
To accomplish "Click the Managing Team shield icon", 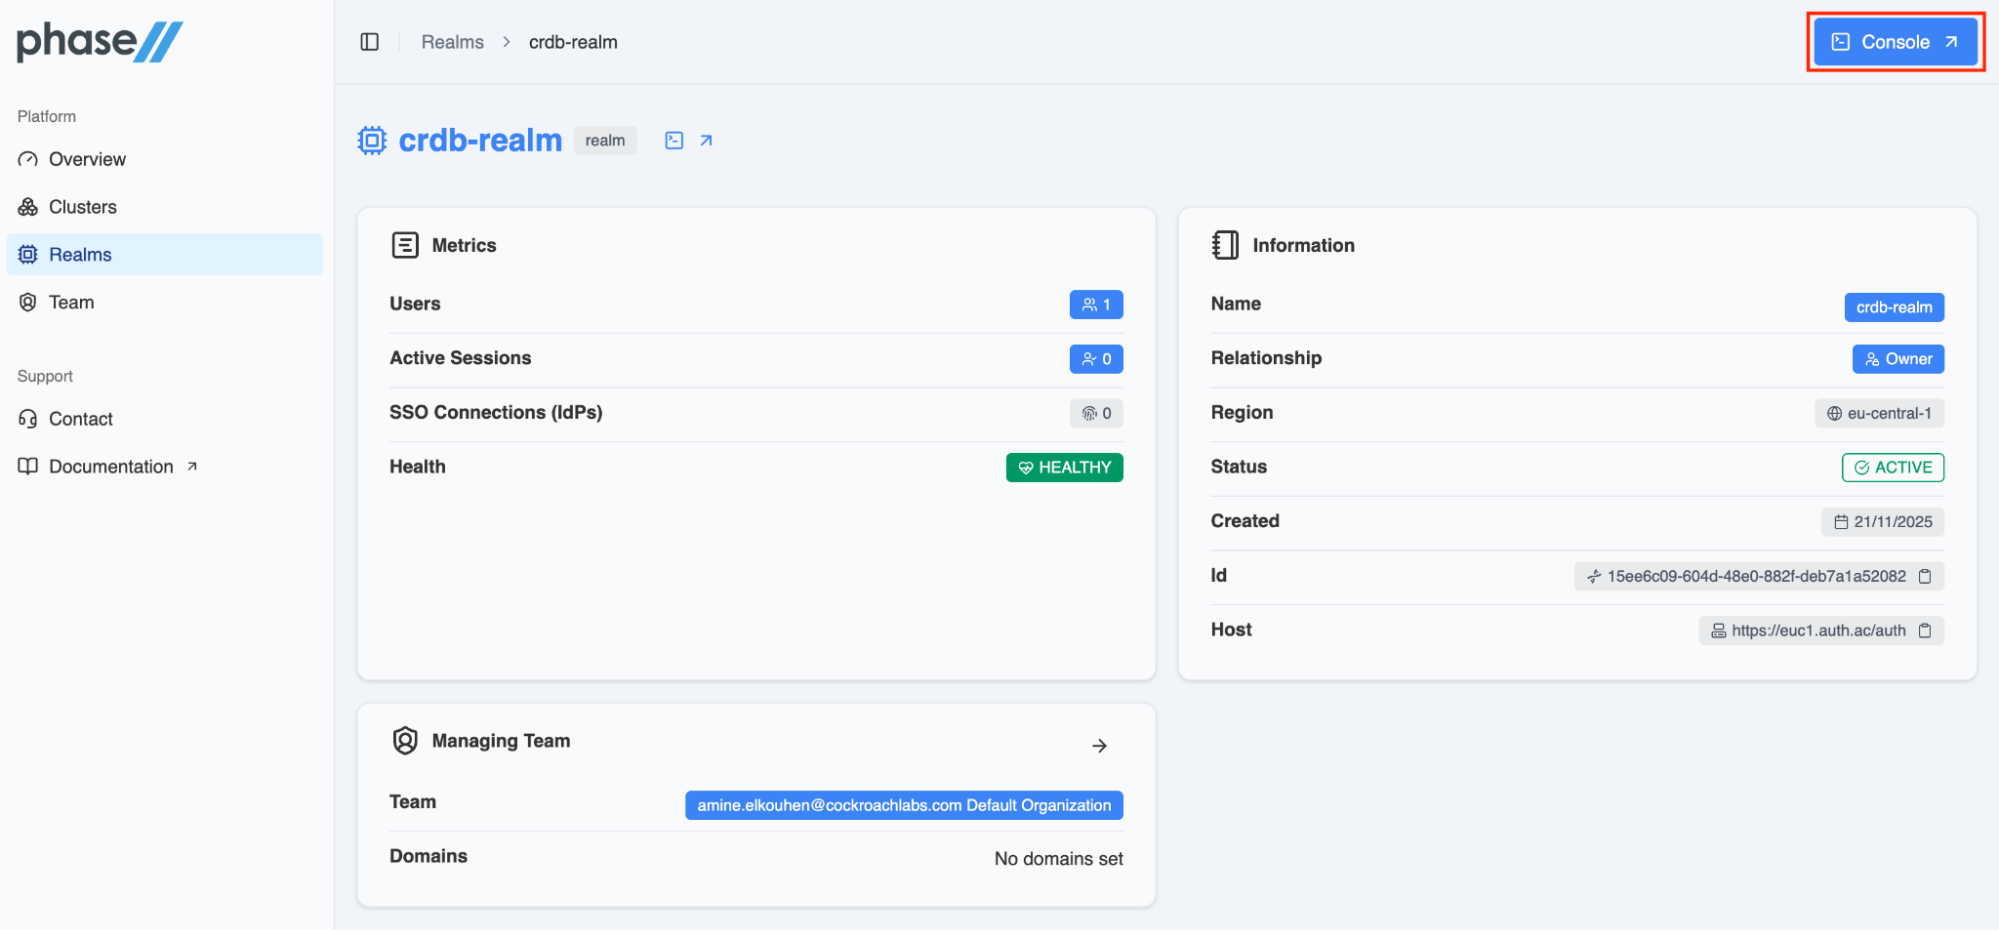I will [405, 740].
